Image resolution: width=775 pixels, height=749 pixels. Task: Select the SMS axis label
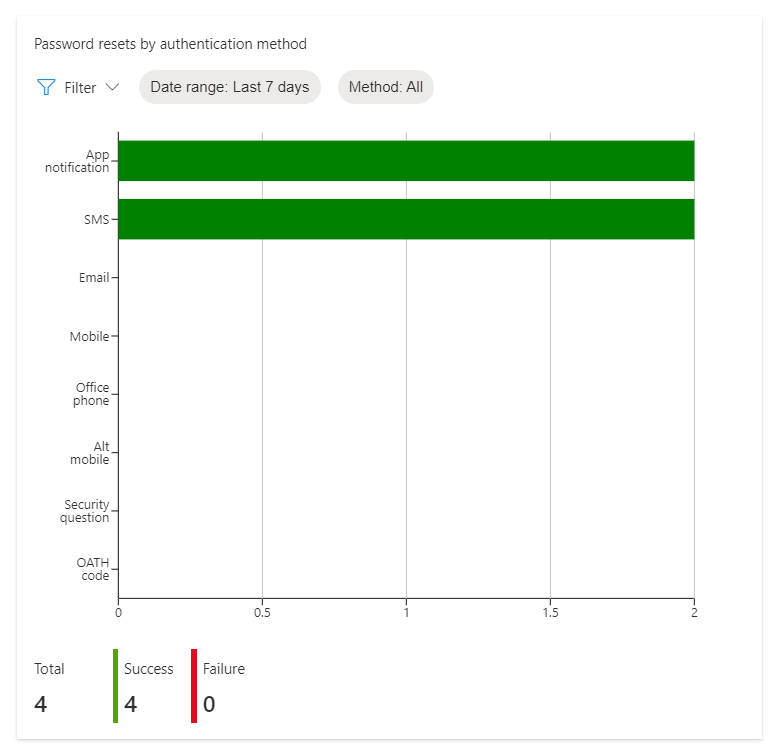tap(96, 220)
